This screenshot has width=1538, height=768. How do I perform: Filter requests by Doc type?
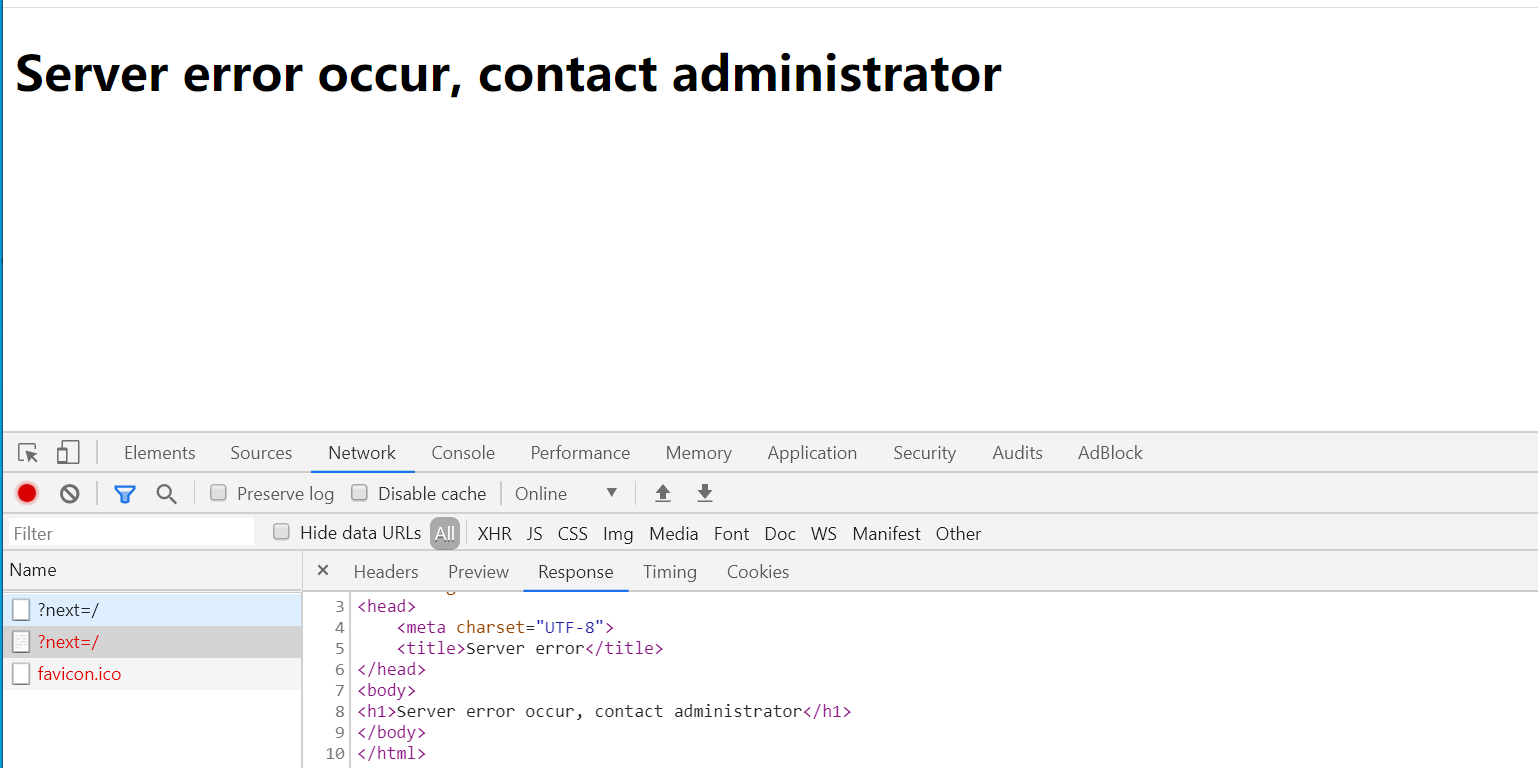tap(780, 533)
